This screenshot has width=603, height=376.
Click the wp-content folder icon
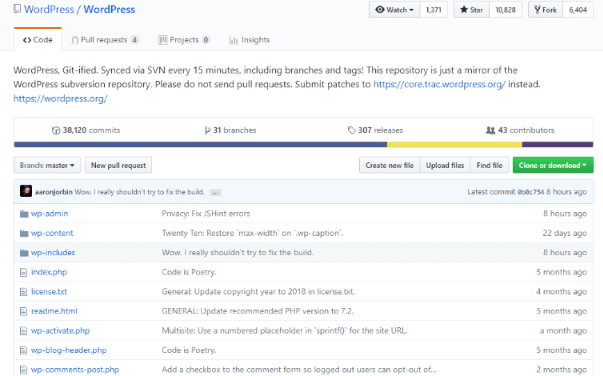click(24, 233)
